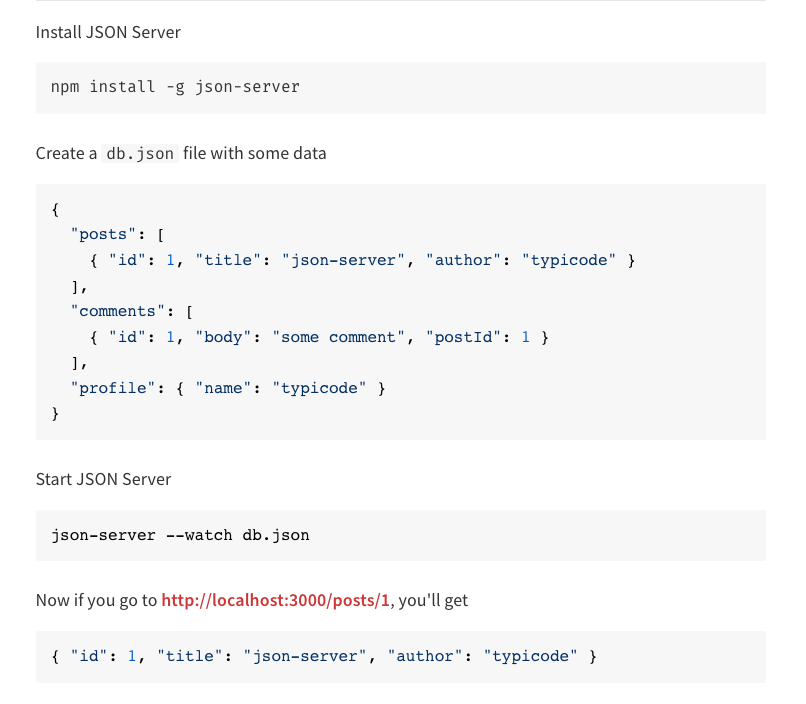
Task: Click "json-server" title value in posts entry
Action: (x=344, y=260)
